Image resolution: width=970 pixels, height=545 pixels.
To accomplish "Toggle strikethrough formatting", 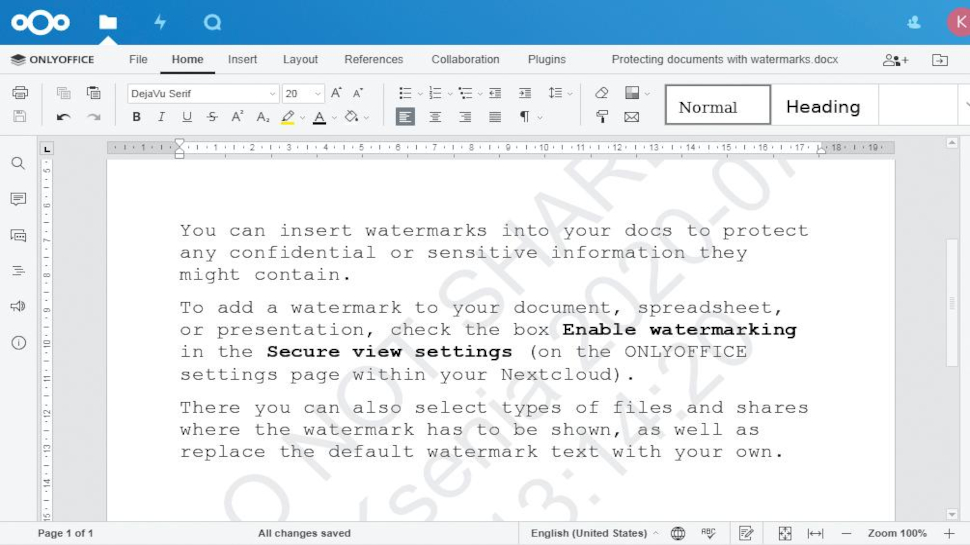I will pyautogui.click(x=212, y=117).
